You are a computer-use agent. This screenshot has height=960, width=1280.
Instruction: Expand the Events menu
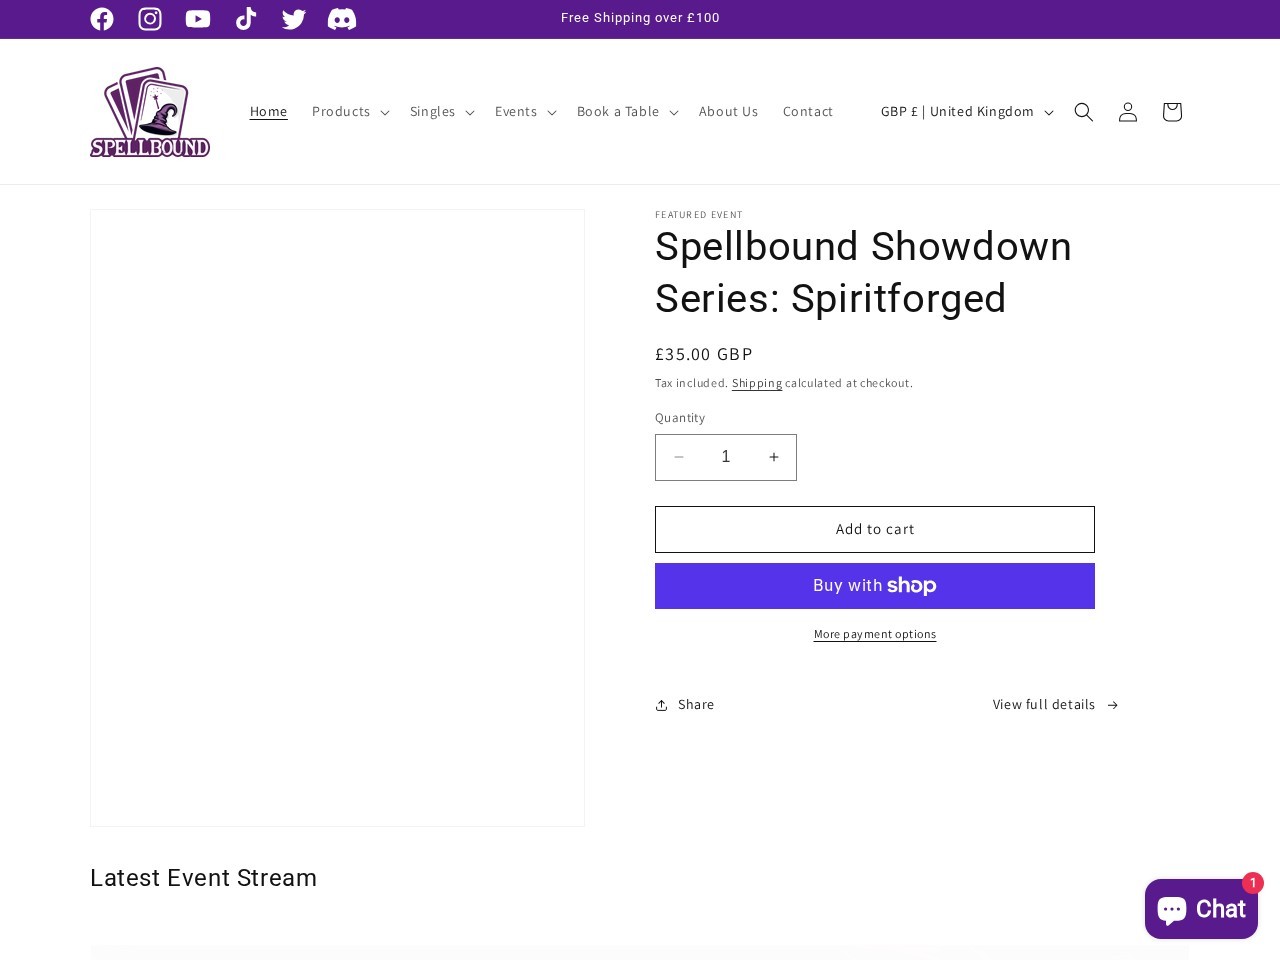(524, 112)
